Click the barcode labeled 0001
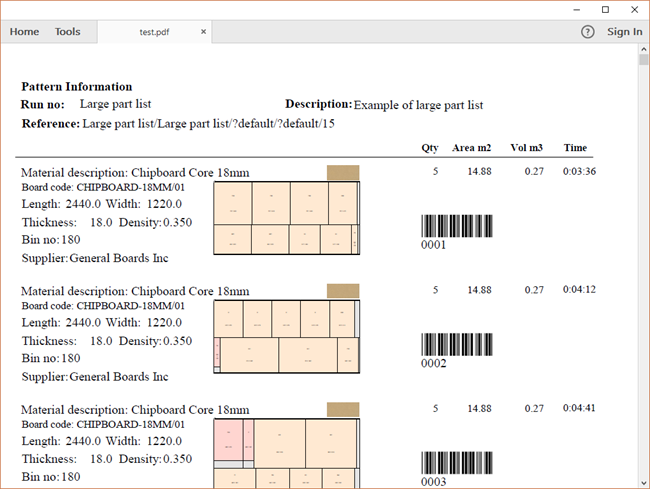Image resolution: width=650 pixels, height=489 pixels. pos(456,226)
